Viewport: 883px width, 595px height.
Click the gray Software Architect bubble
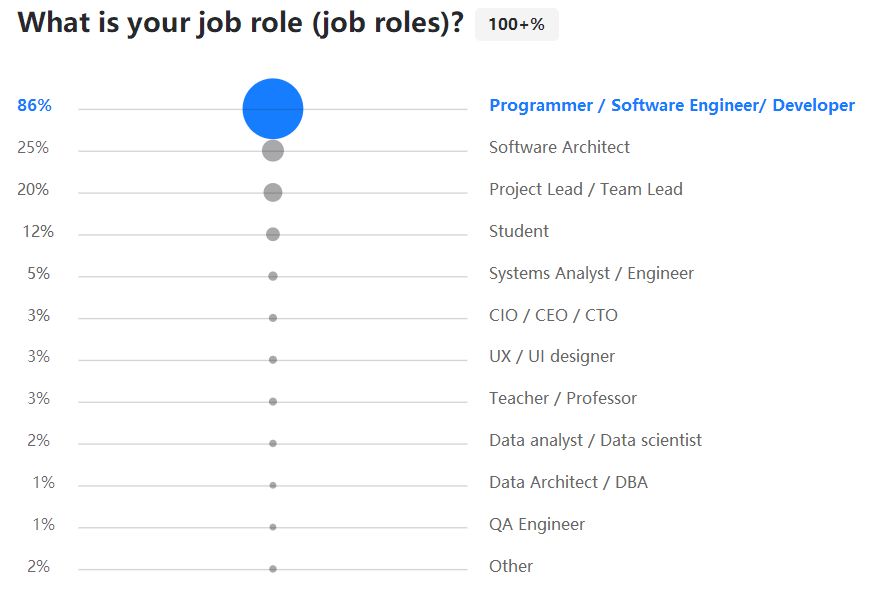tap(273, 150)
